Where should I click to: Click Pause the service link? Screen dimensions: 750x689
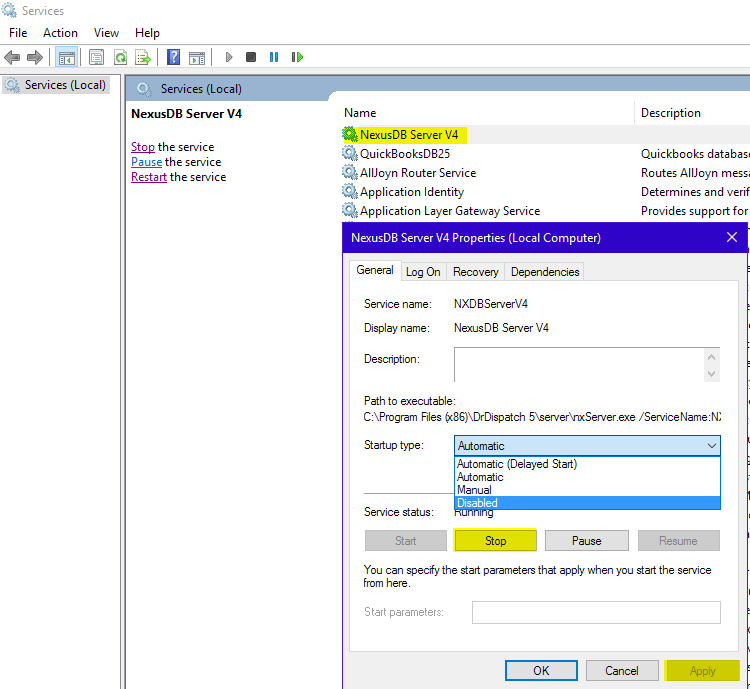[x=146, y=162]
